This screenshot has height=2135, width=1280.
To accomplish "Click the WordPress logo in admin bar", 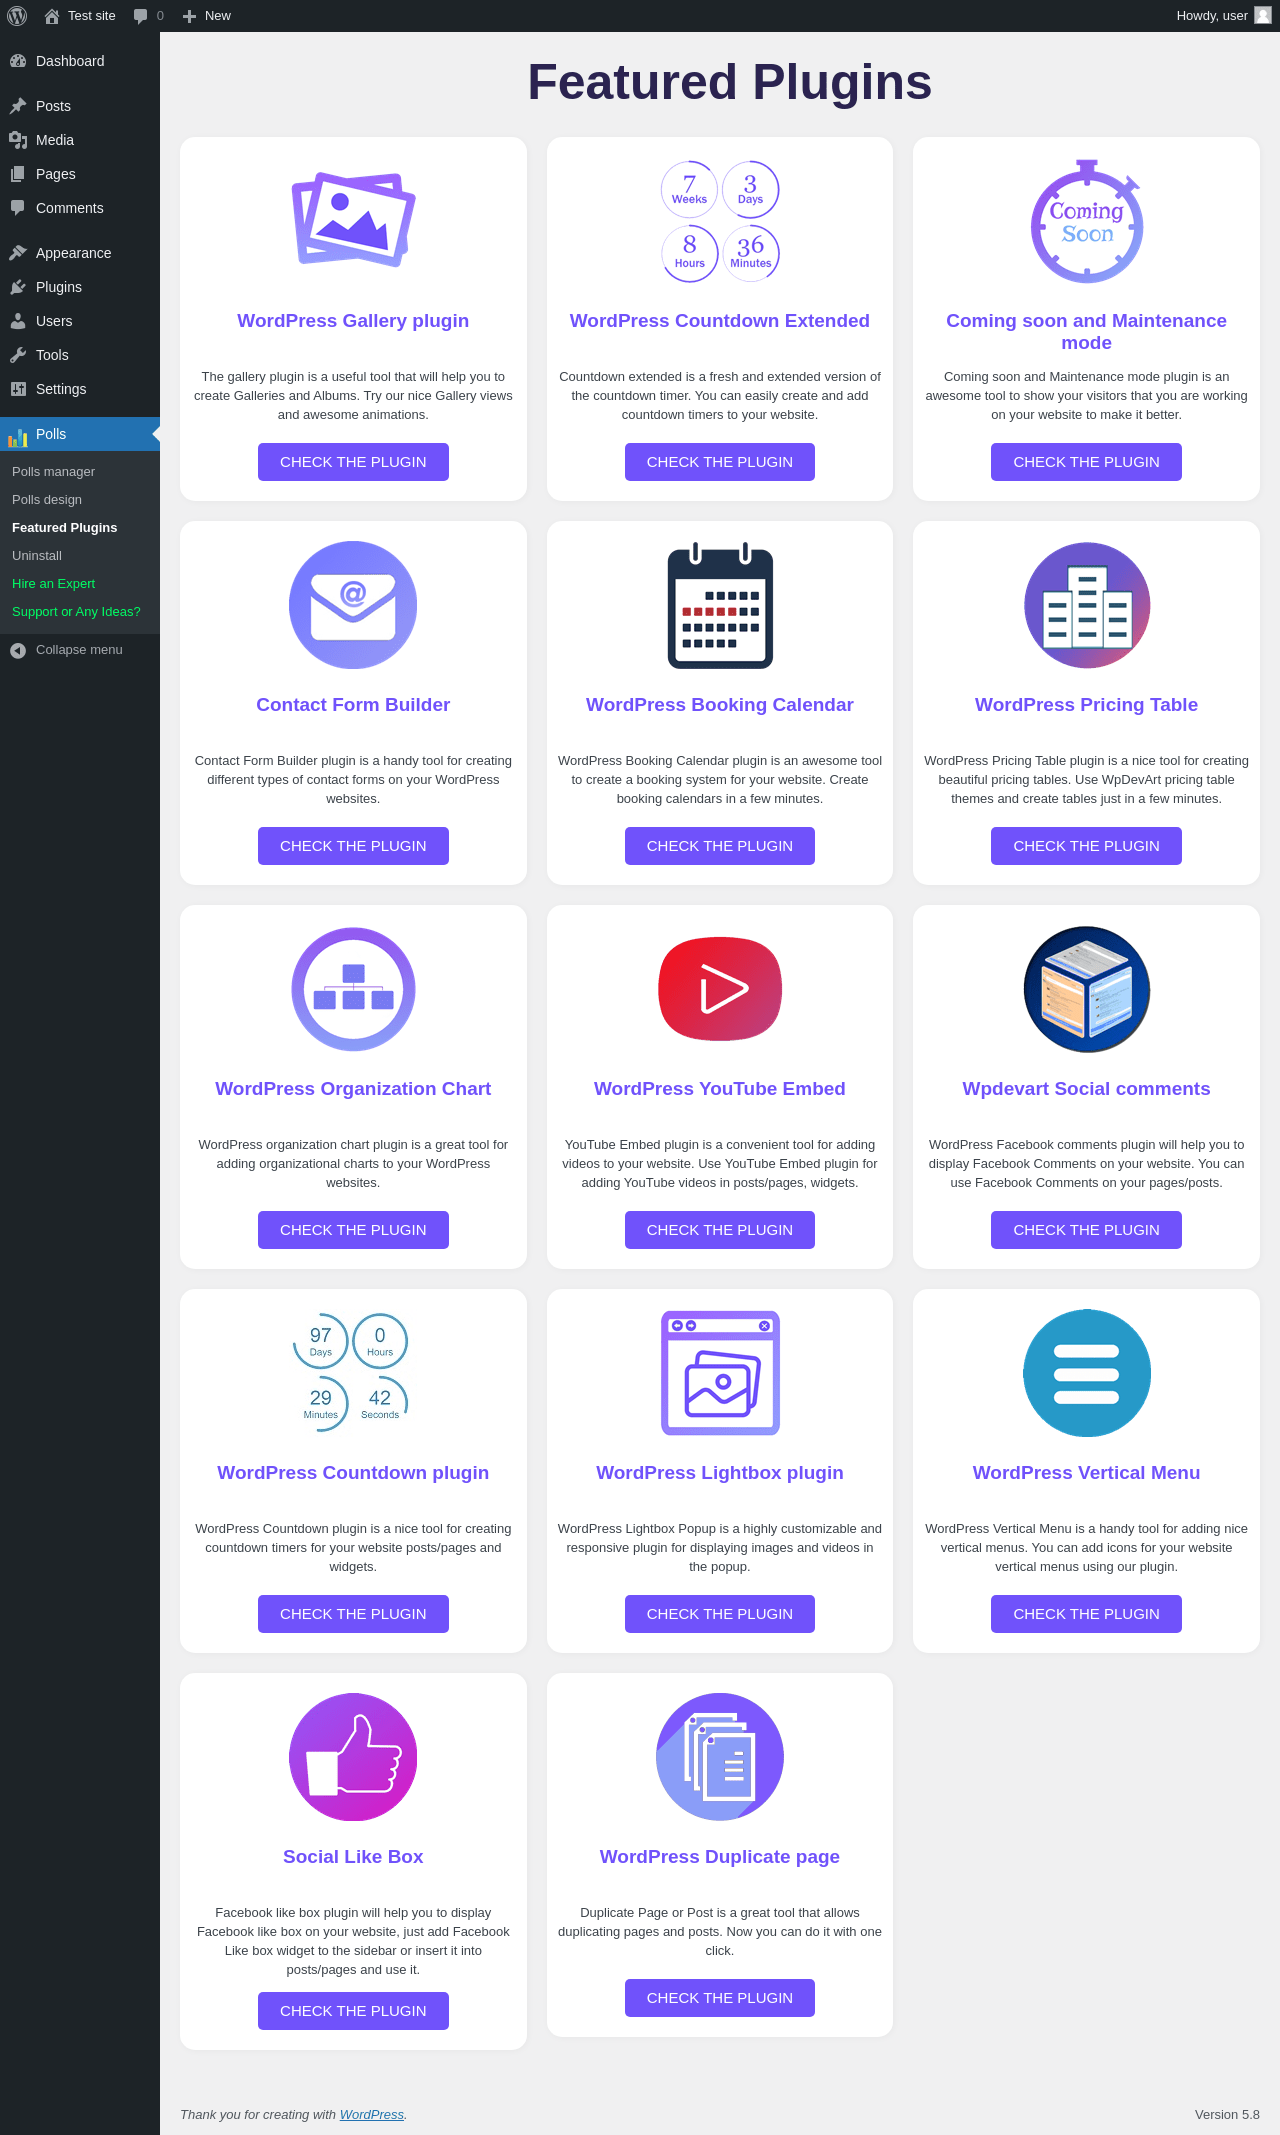I will pos(17,16).
